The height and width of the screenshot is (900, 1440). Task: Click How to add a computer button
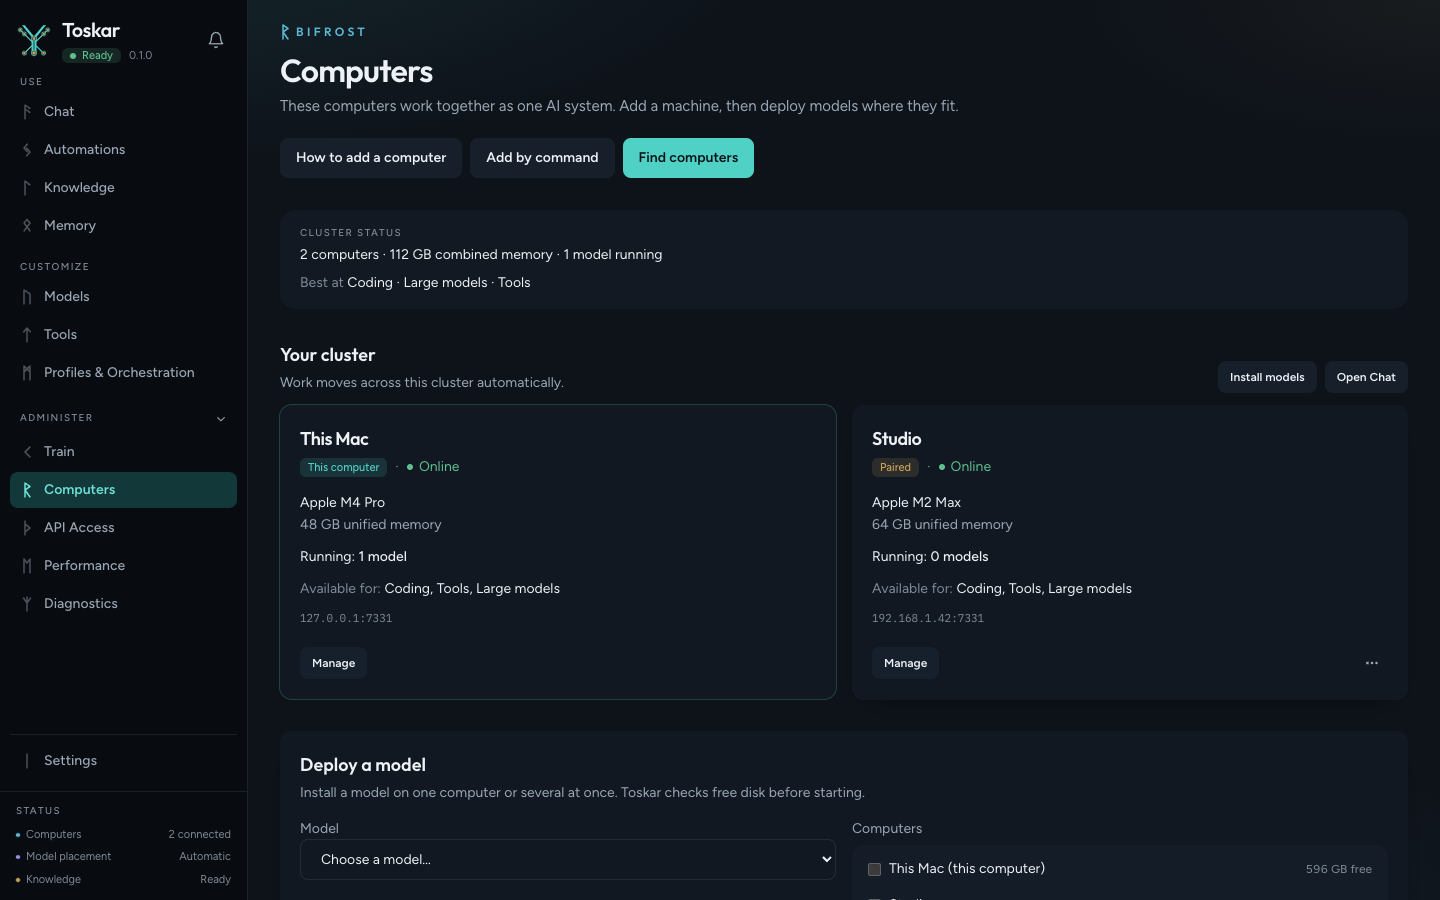pos(371,158)
